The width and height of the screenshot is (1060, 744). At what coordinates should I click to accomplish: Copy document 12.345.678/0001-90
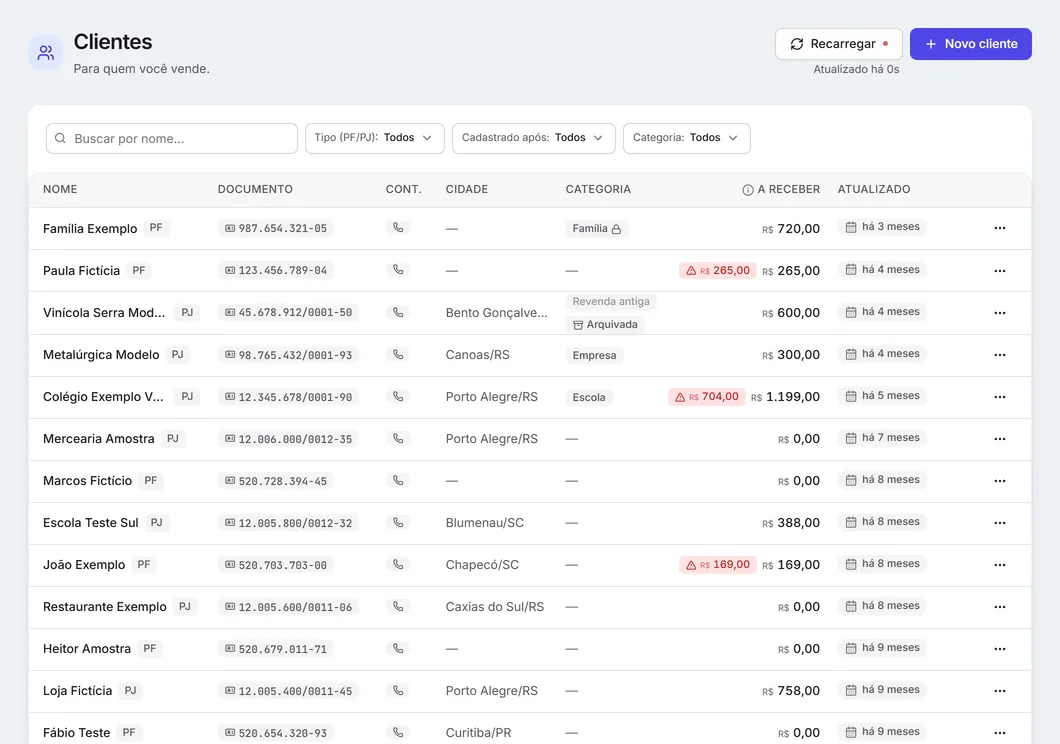pyautogui.click(x=289, y=397)
